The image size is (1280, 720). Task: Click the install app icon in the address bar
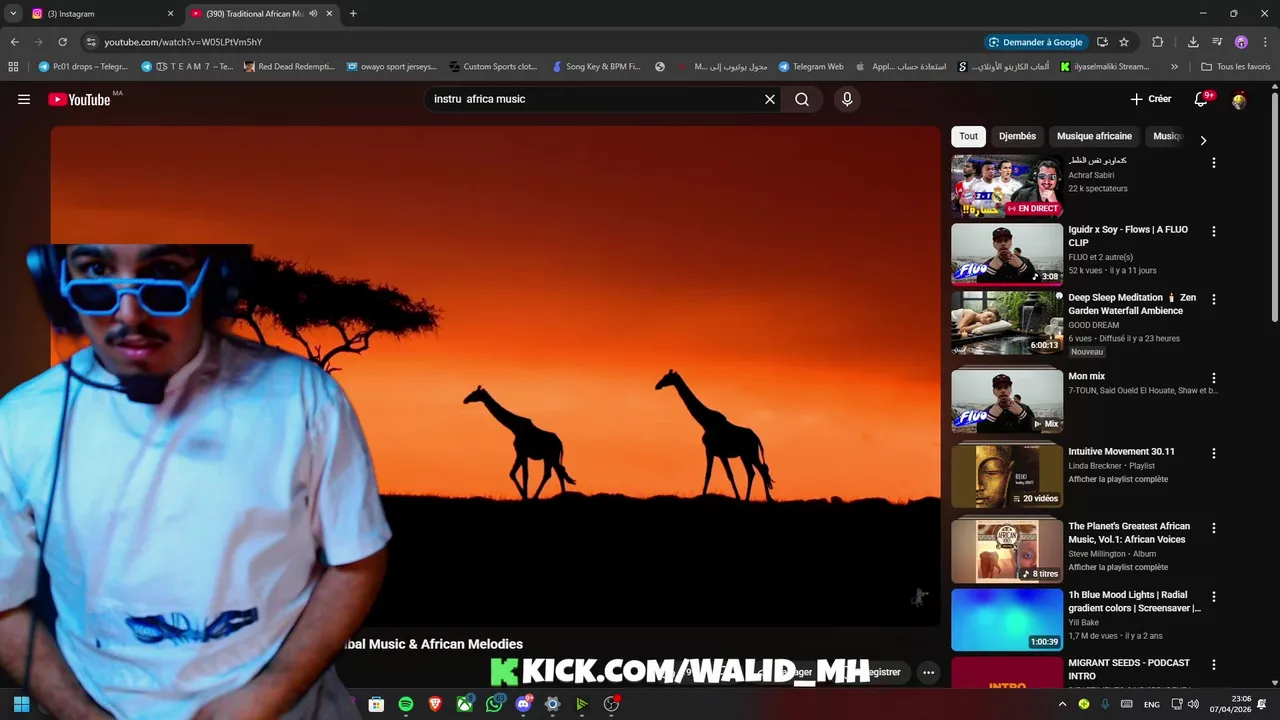1102,42
